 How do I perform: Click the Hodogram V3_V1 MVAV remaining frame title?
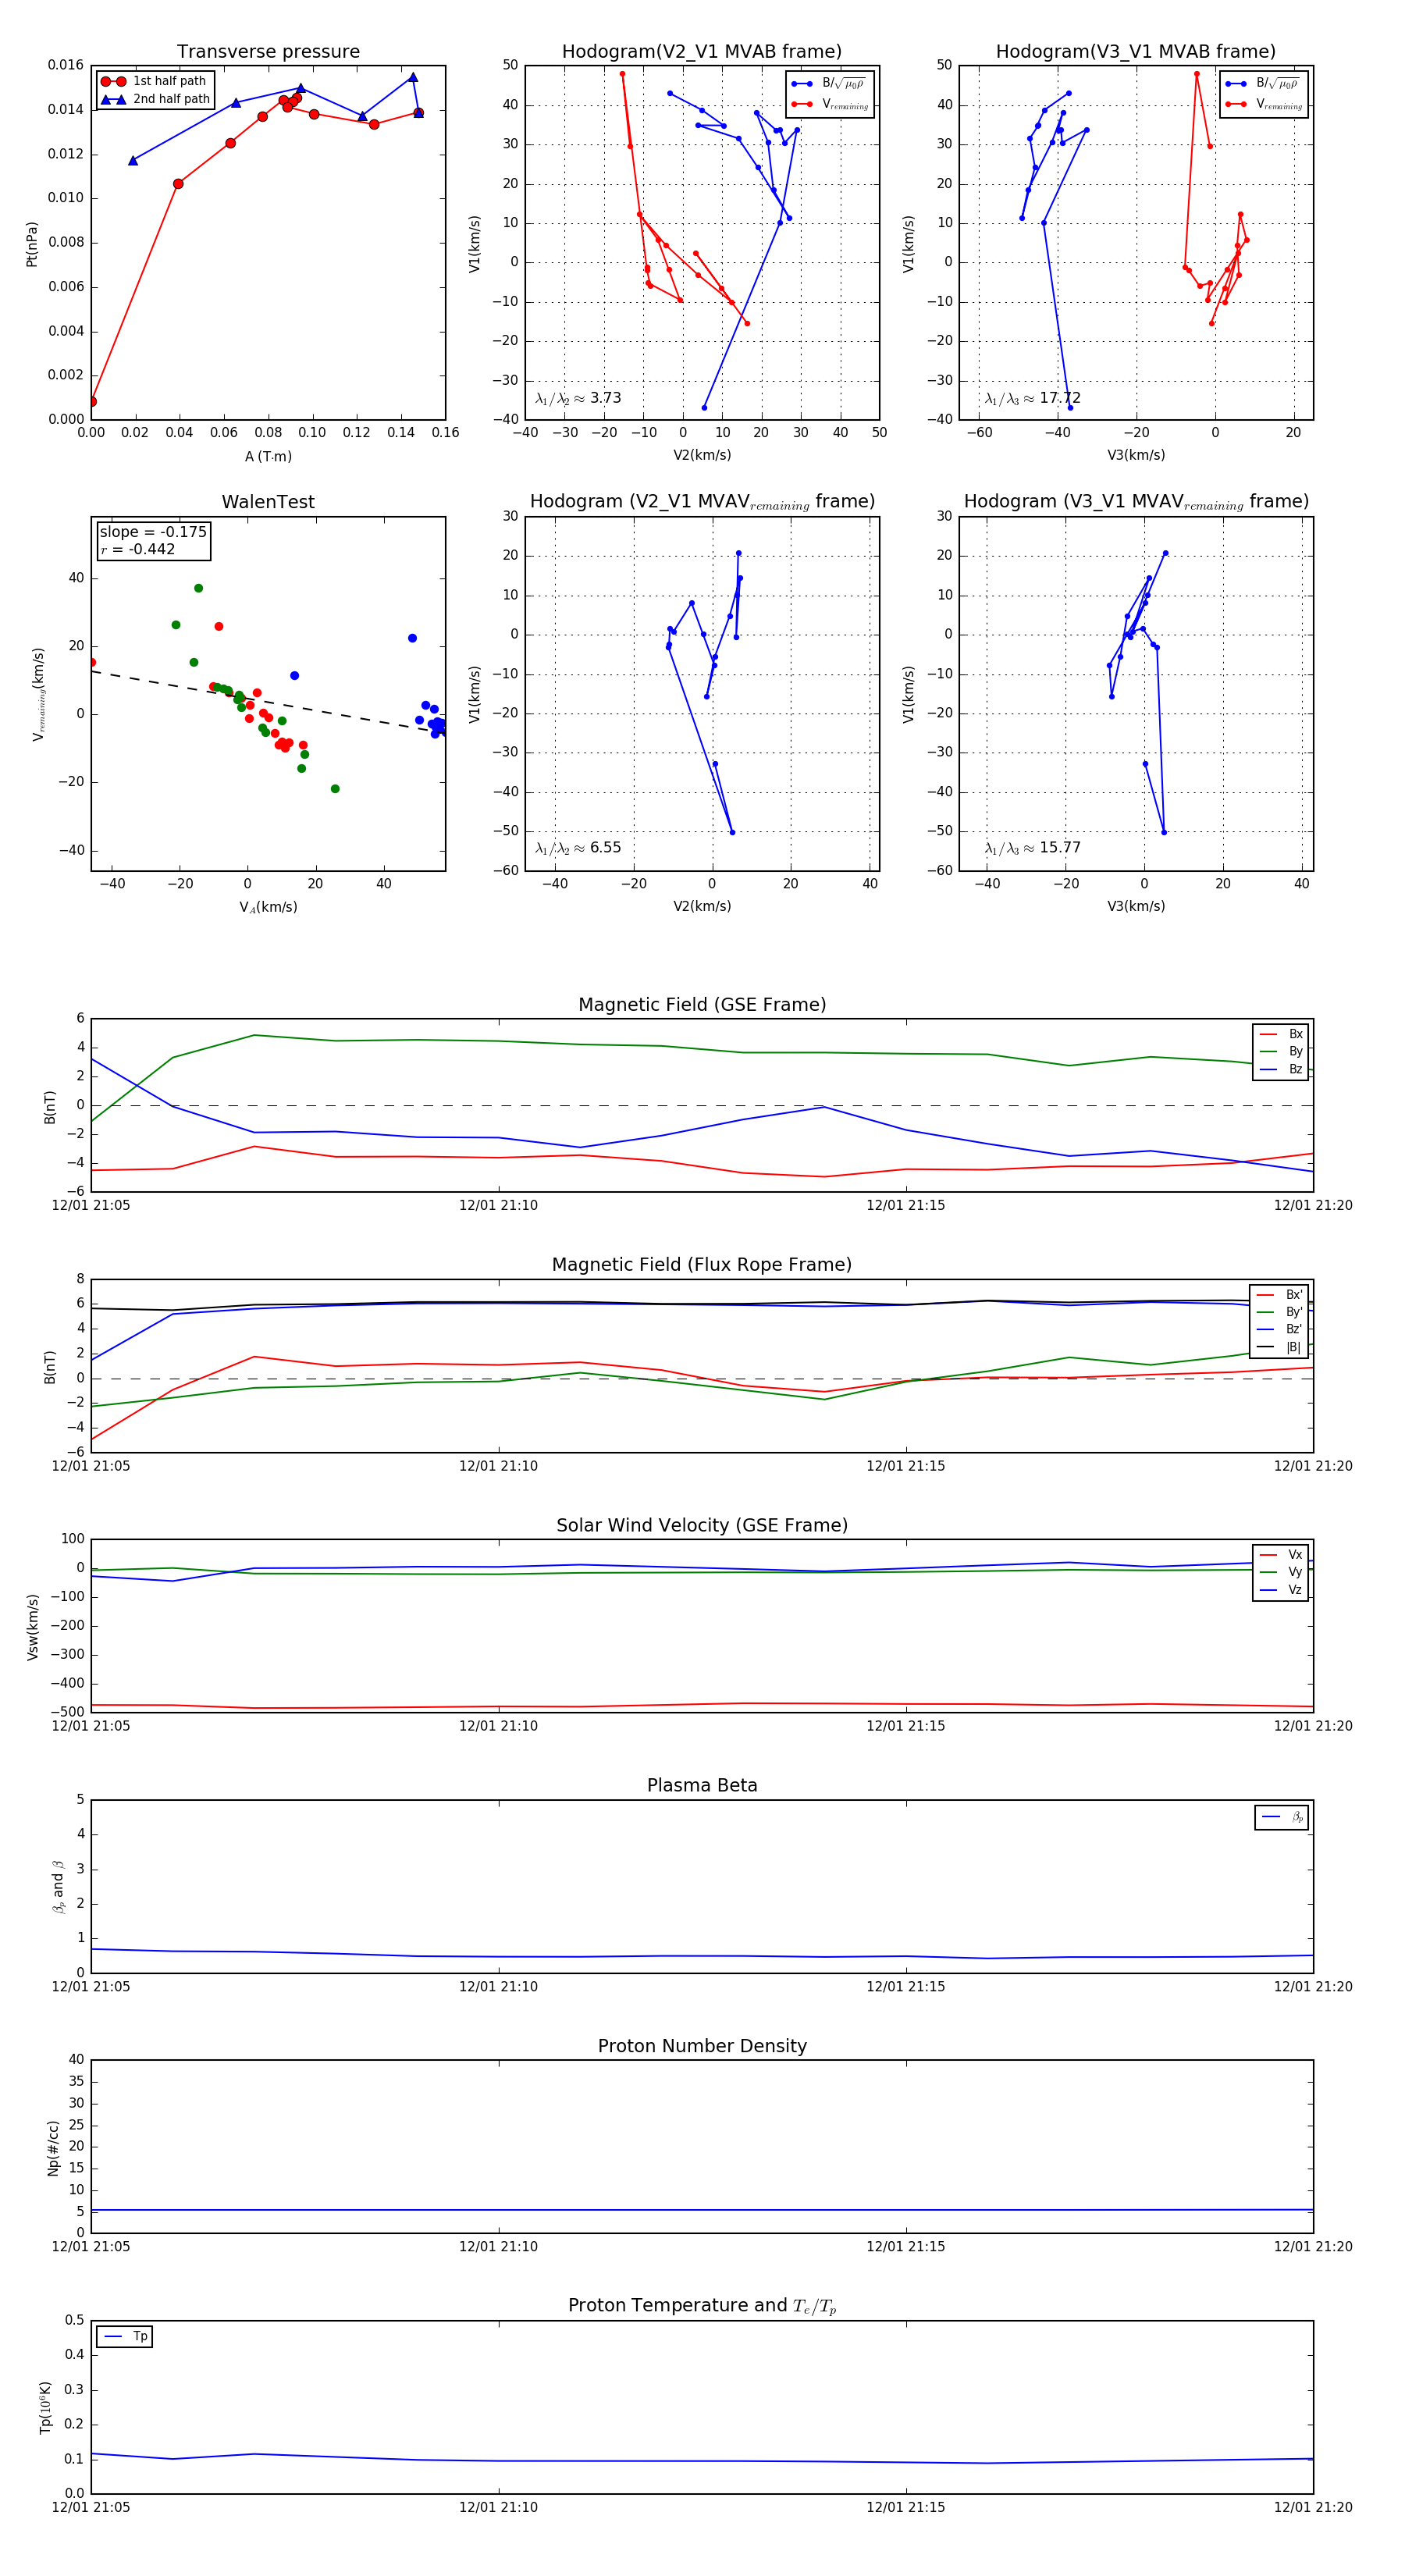[1136, 502]
